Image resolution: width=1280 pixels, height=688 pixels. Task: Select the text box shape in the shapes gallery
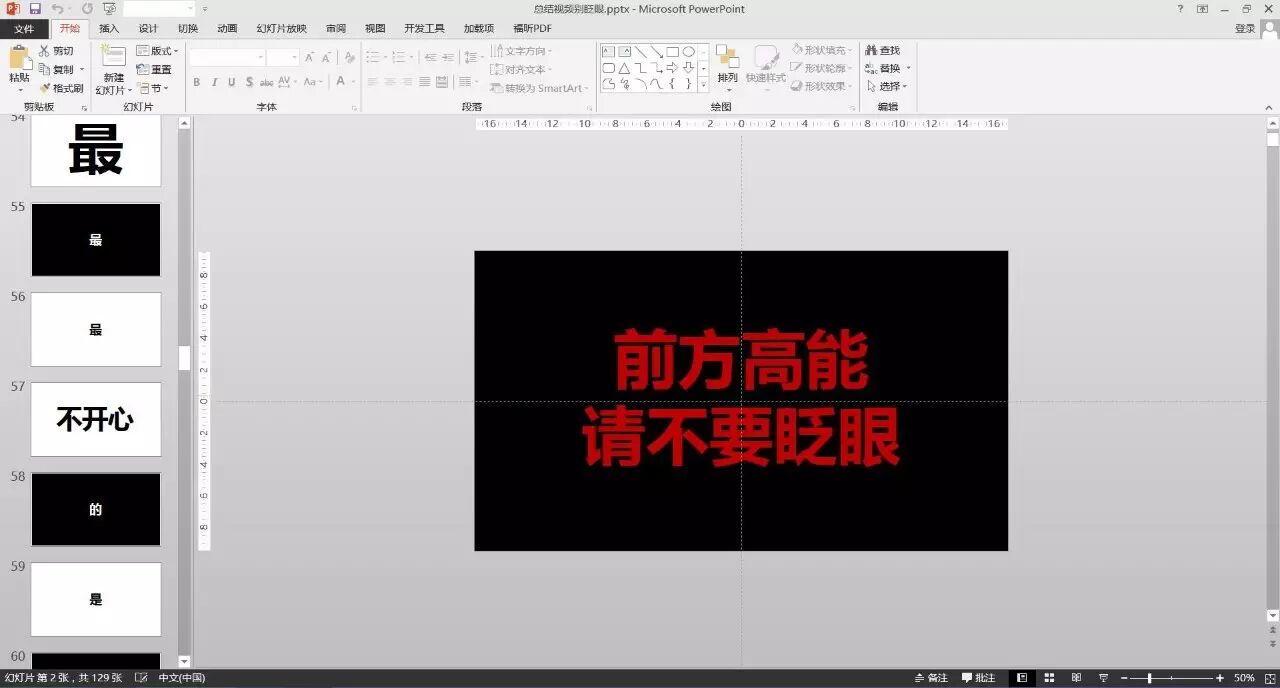(x=608, y=51)
